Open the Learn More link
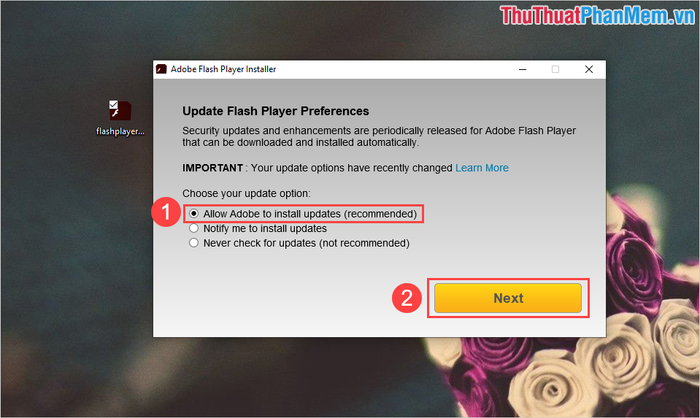The image size is (700, 418). click(x=482, y=168)
